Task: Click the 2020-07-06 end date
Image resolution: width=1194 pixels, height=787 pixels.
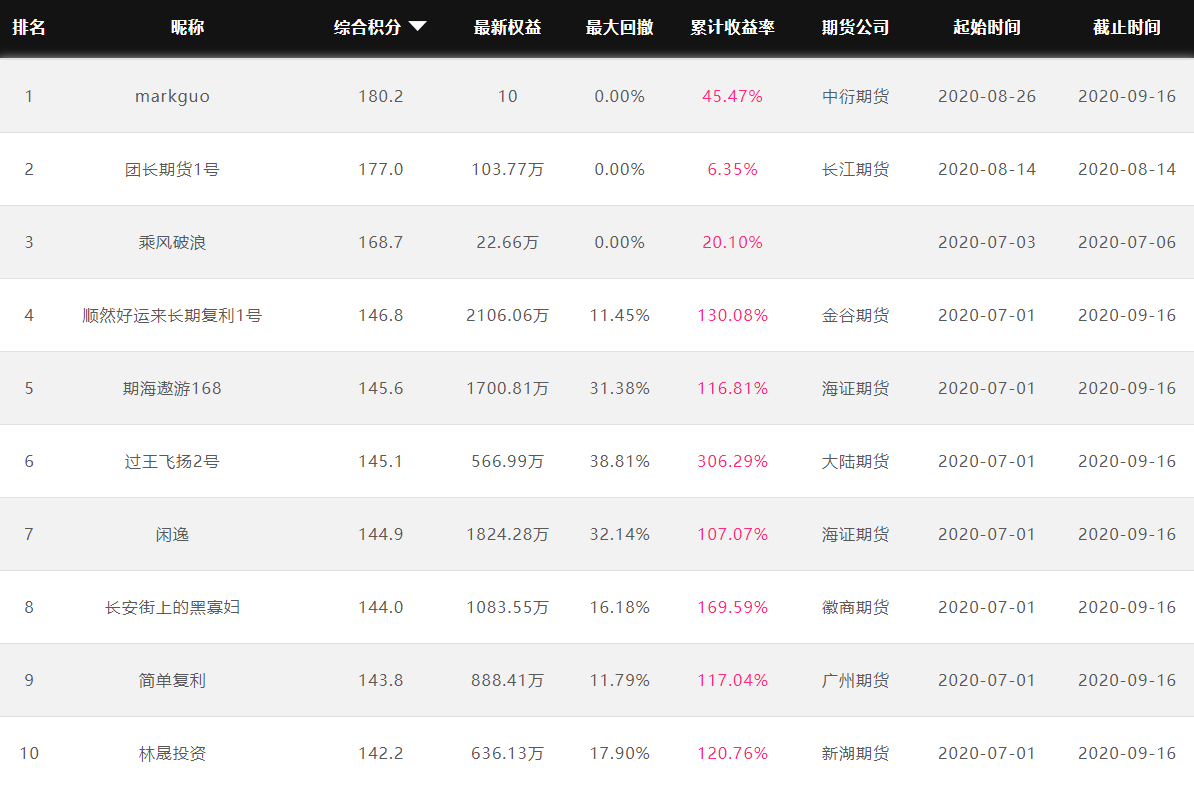Action: (1127, 243)
